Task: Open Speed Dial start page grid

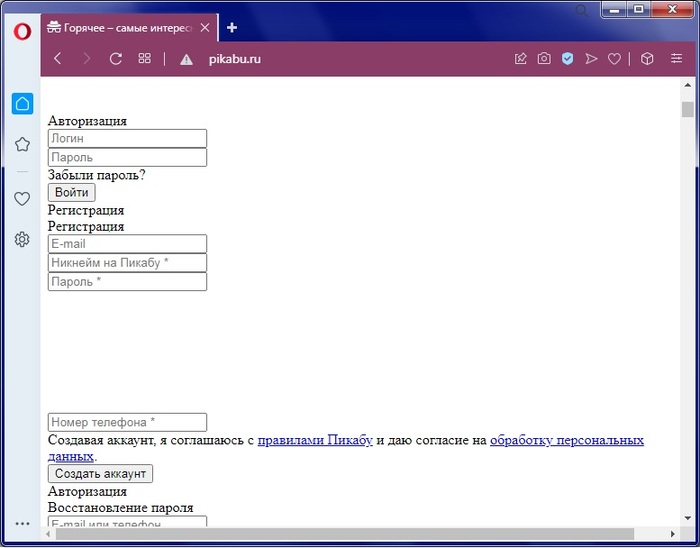Action: coord(145,58)
